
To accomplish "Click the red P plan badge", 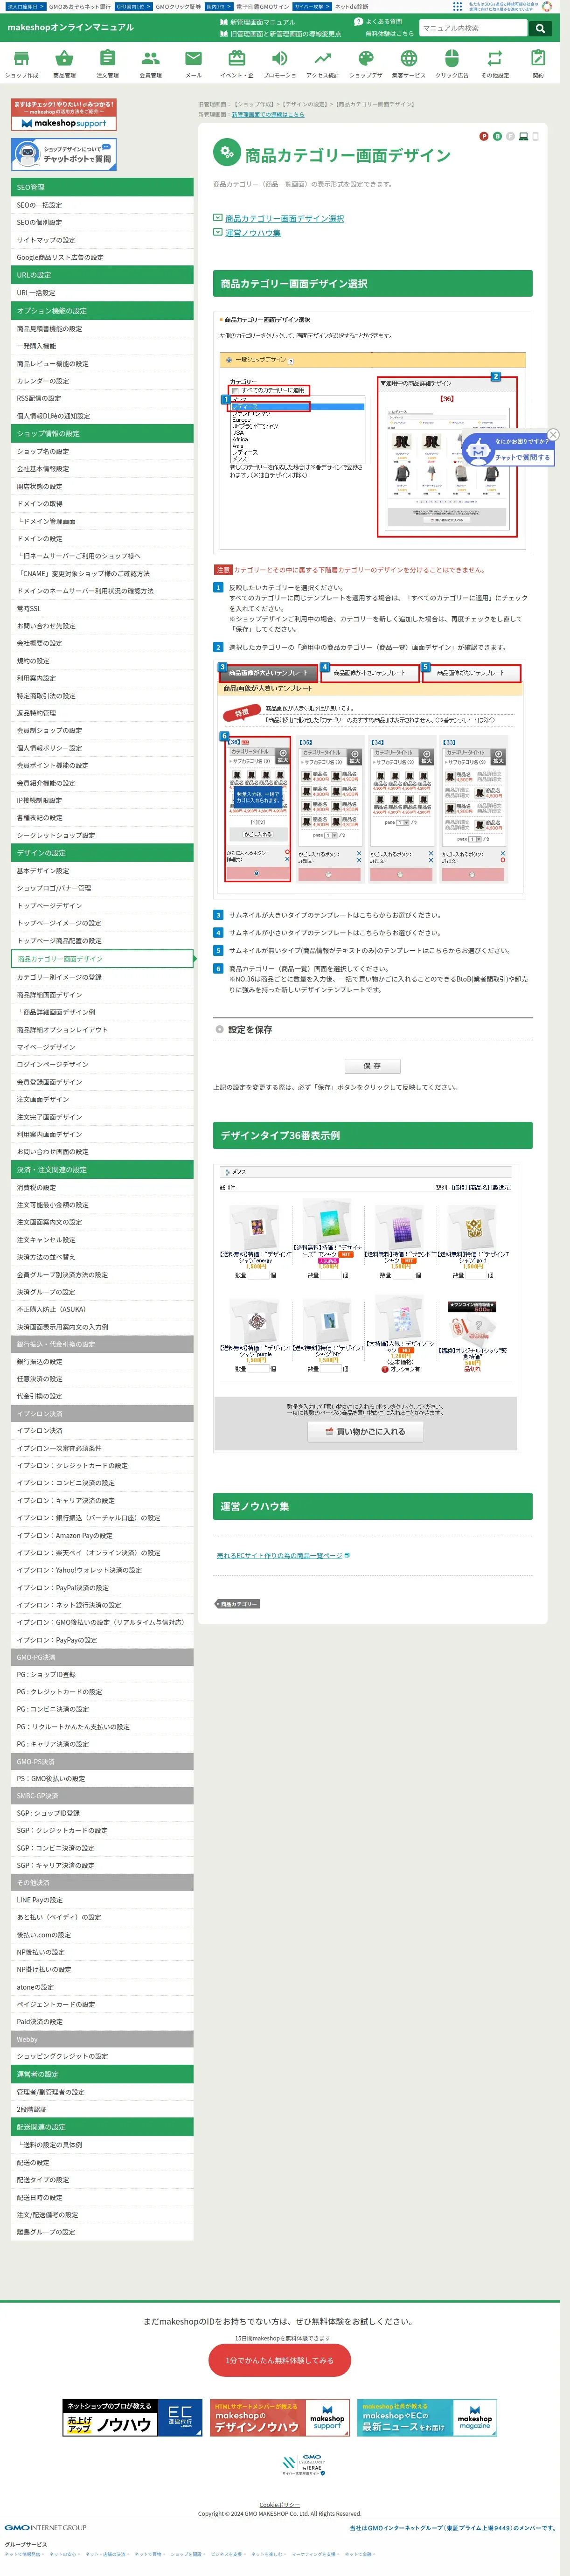I will (x=484, y=136).
